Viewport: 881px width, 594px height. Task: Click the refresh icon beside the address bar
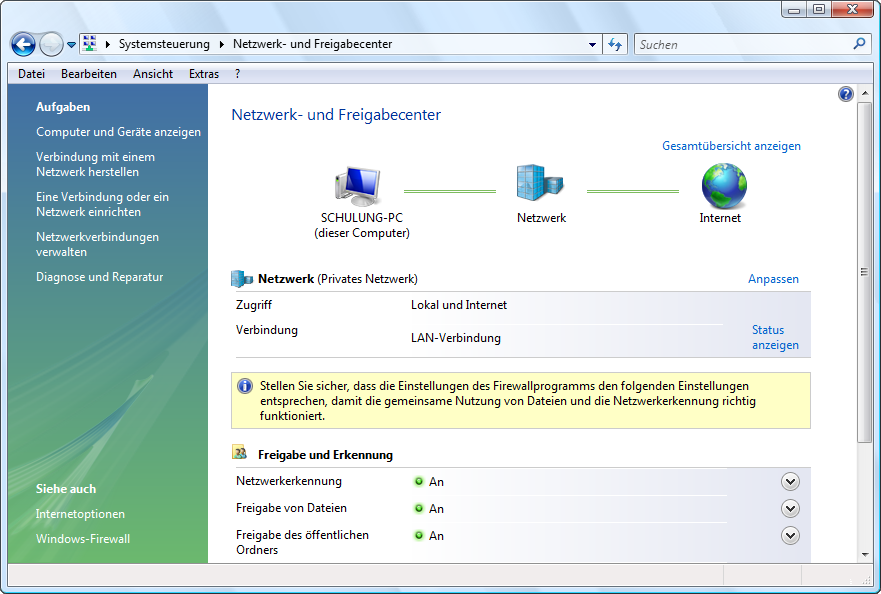click(615, 44)
